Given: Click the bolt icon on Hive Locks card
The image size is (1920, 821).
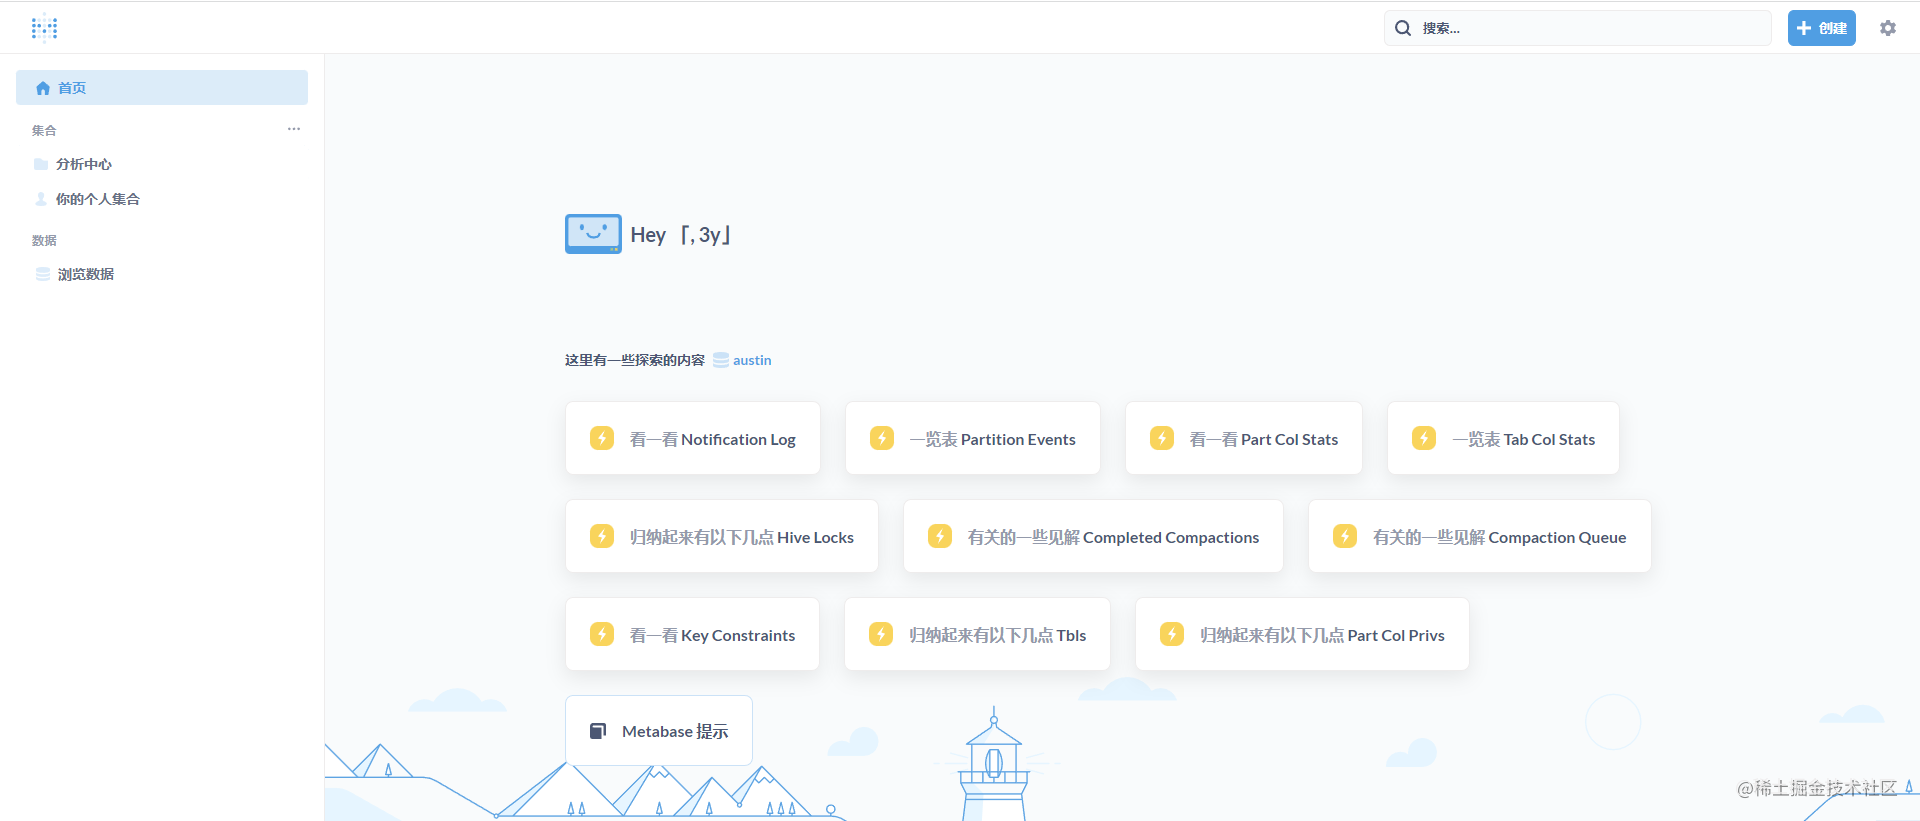Looking at the screenshot, I should [602, 536].
